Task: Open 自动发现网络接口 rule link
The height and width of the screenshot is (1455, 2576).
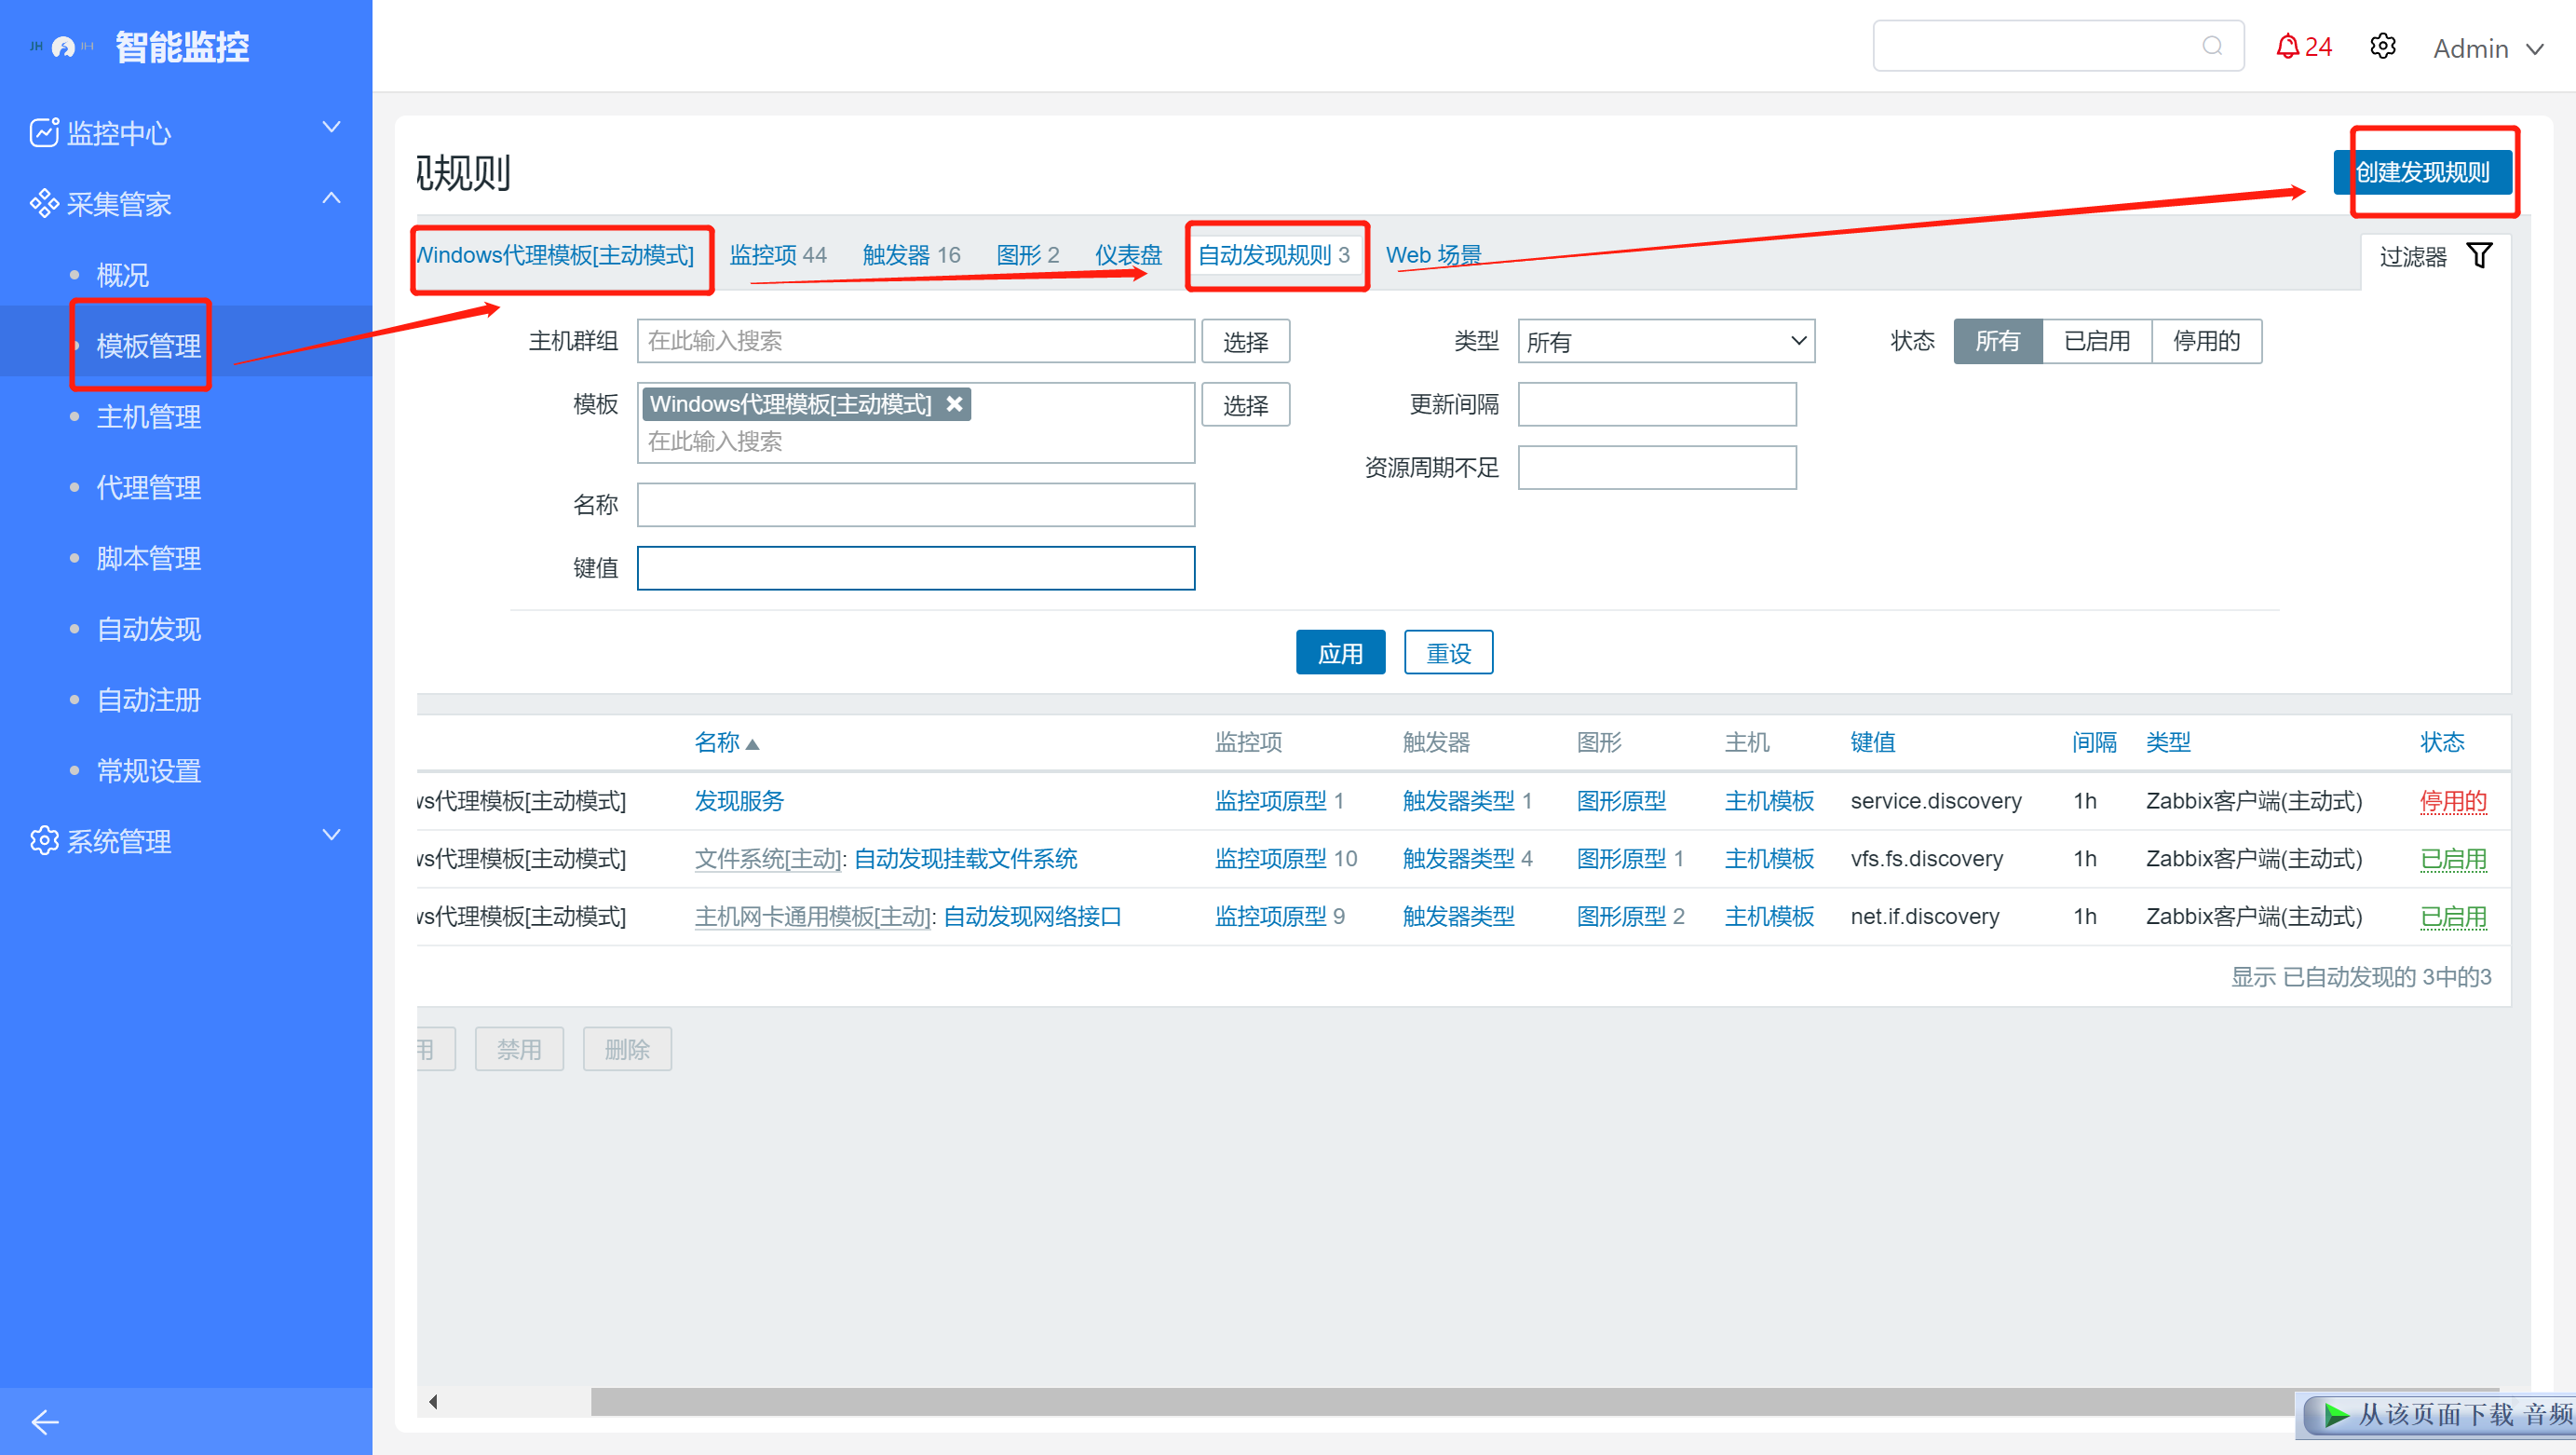Action: (x=1032, y=917)
